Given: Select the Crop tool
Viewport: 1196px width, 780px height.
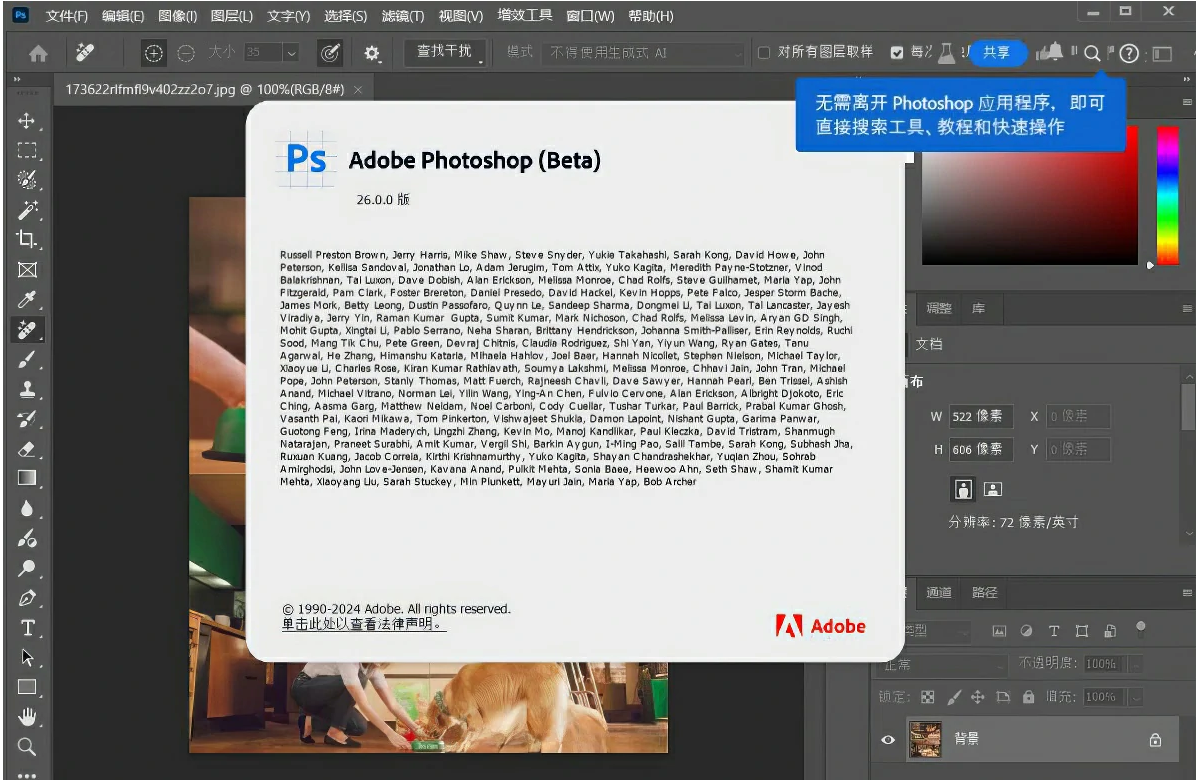Looking at the screenshot, I should tap(27, 239).
